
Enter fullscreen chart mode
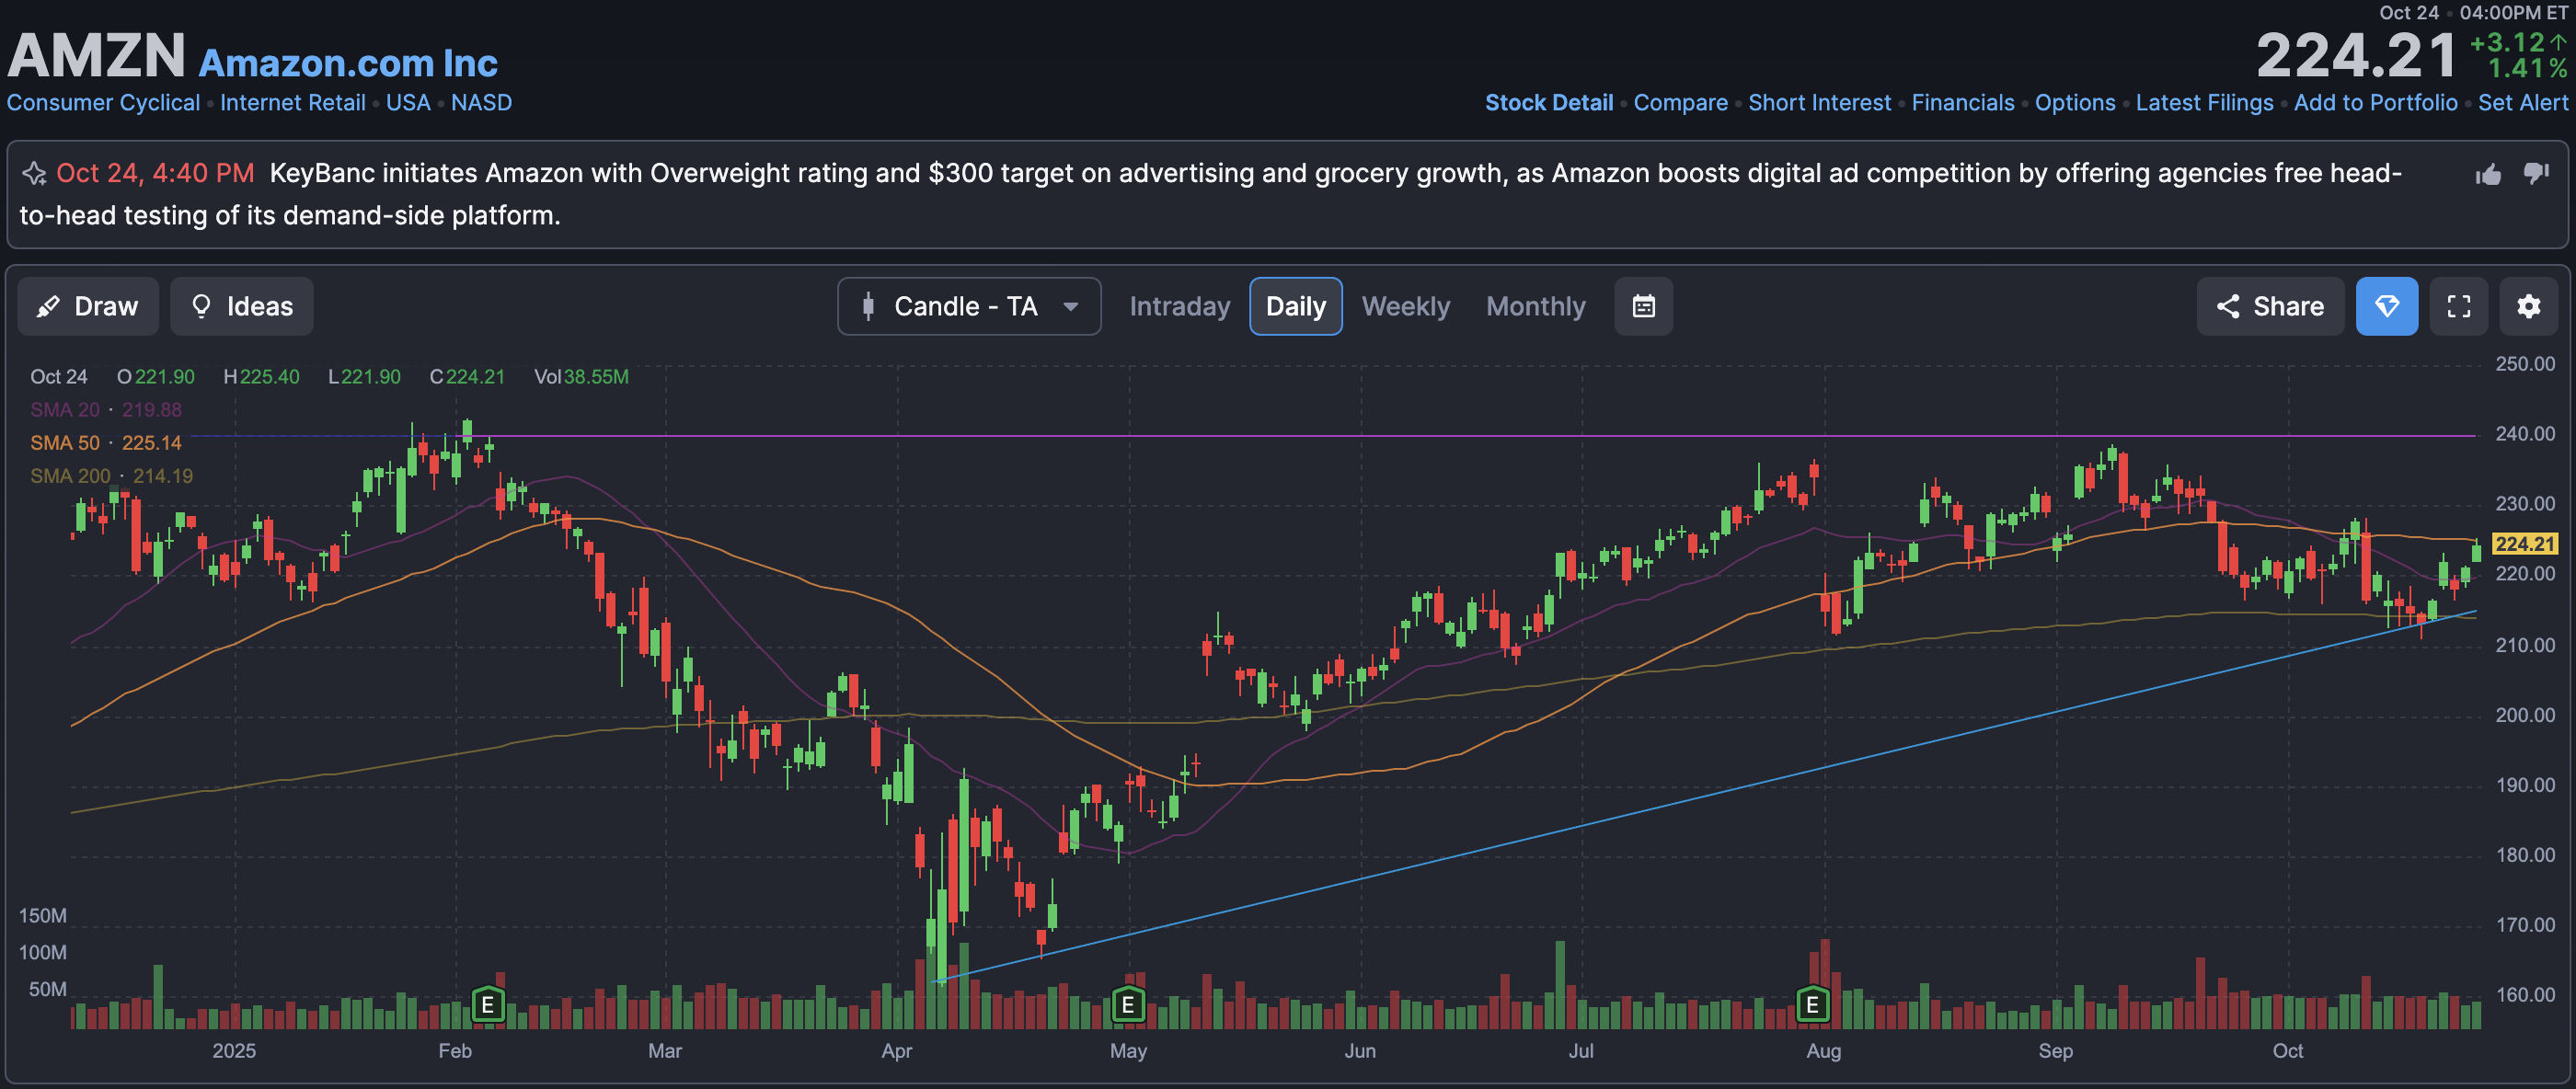click(x=2458, y=306)
